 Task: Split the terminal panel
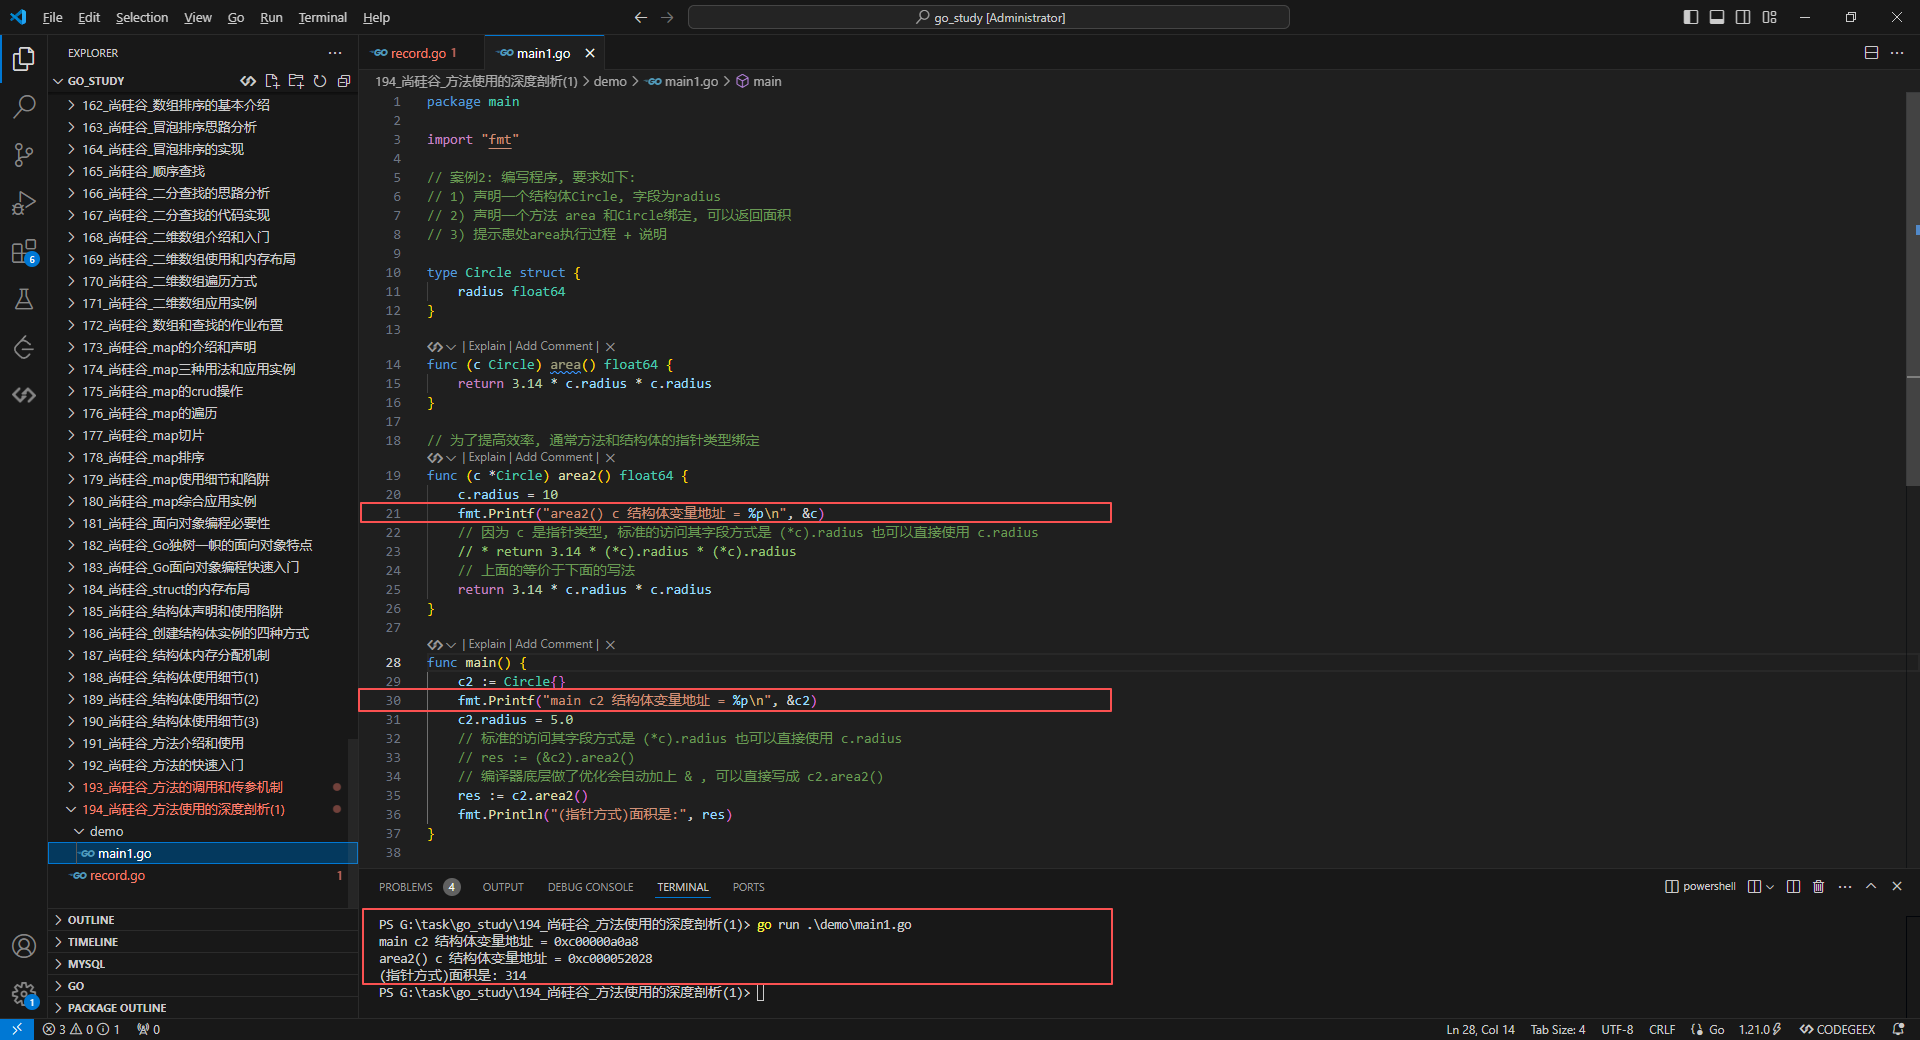click(x=1793, y=887)
